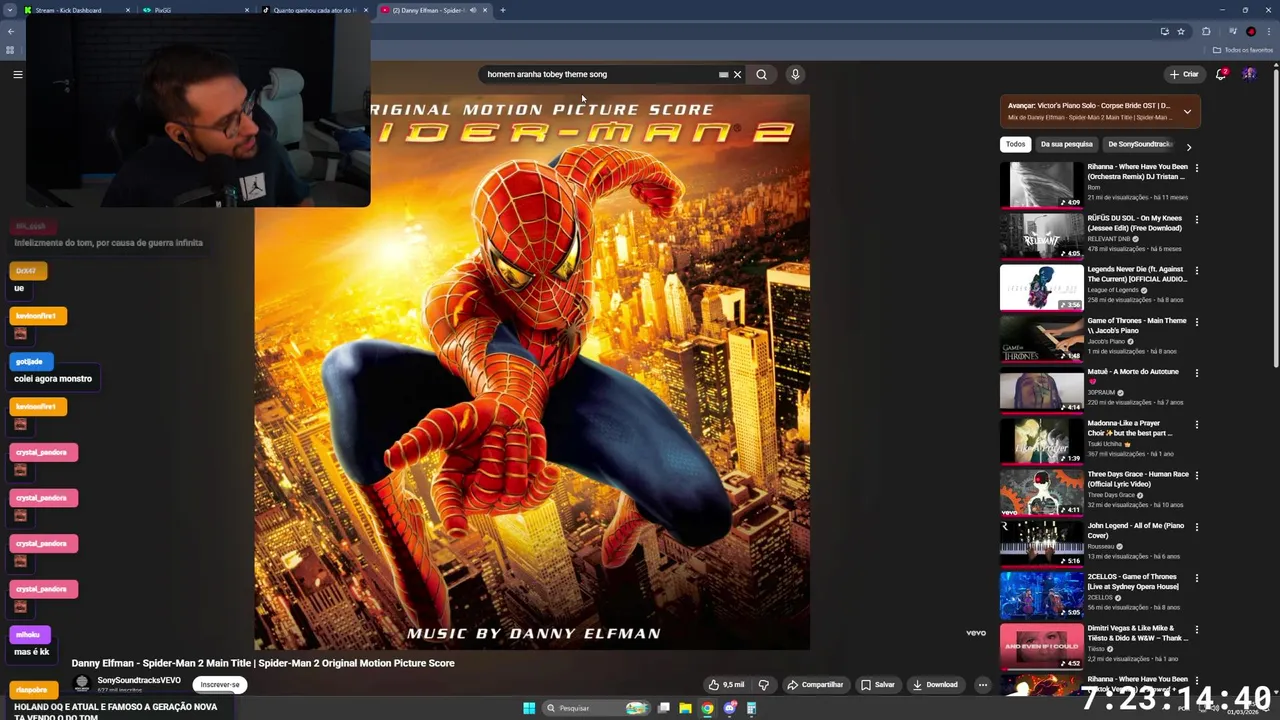
Task: Open Task View from taskbar
Action: pyautogui.click(x=663, y=708)
